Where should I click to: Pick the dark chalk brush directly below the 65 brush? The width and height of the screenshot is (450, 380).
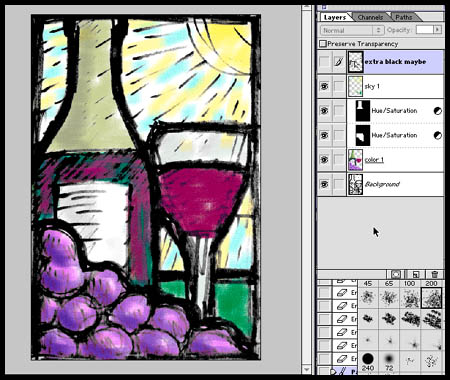point(389,319)
